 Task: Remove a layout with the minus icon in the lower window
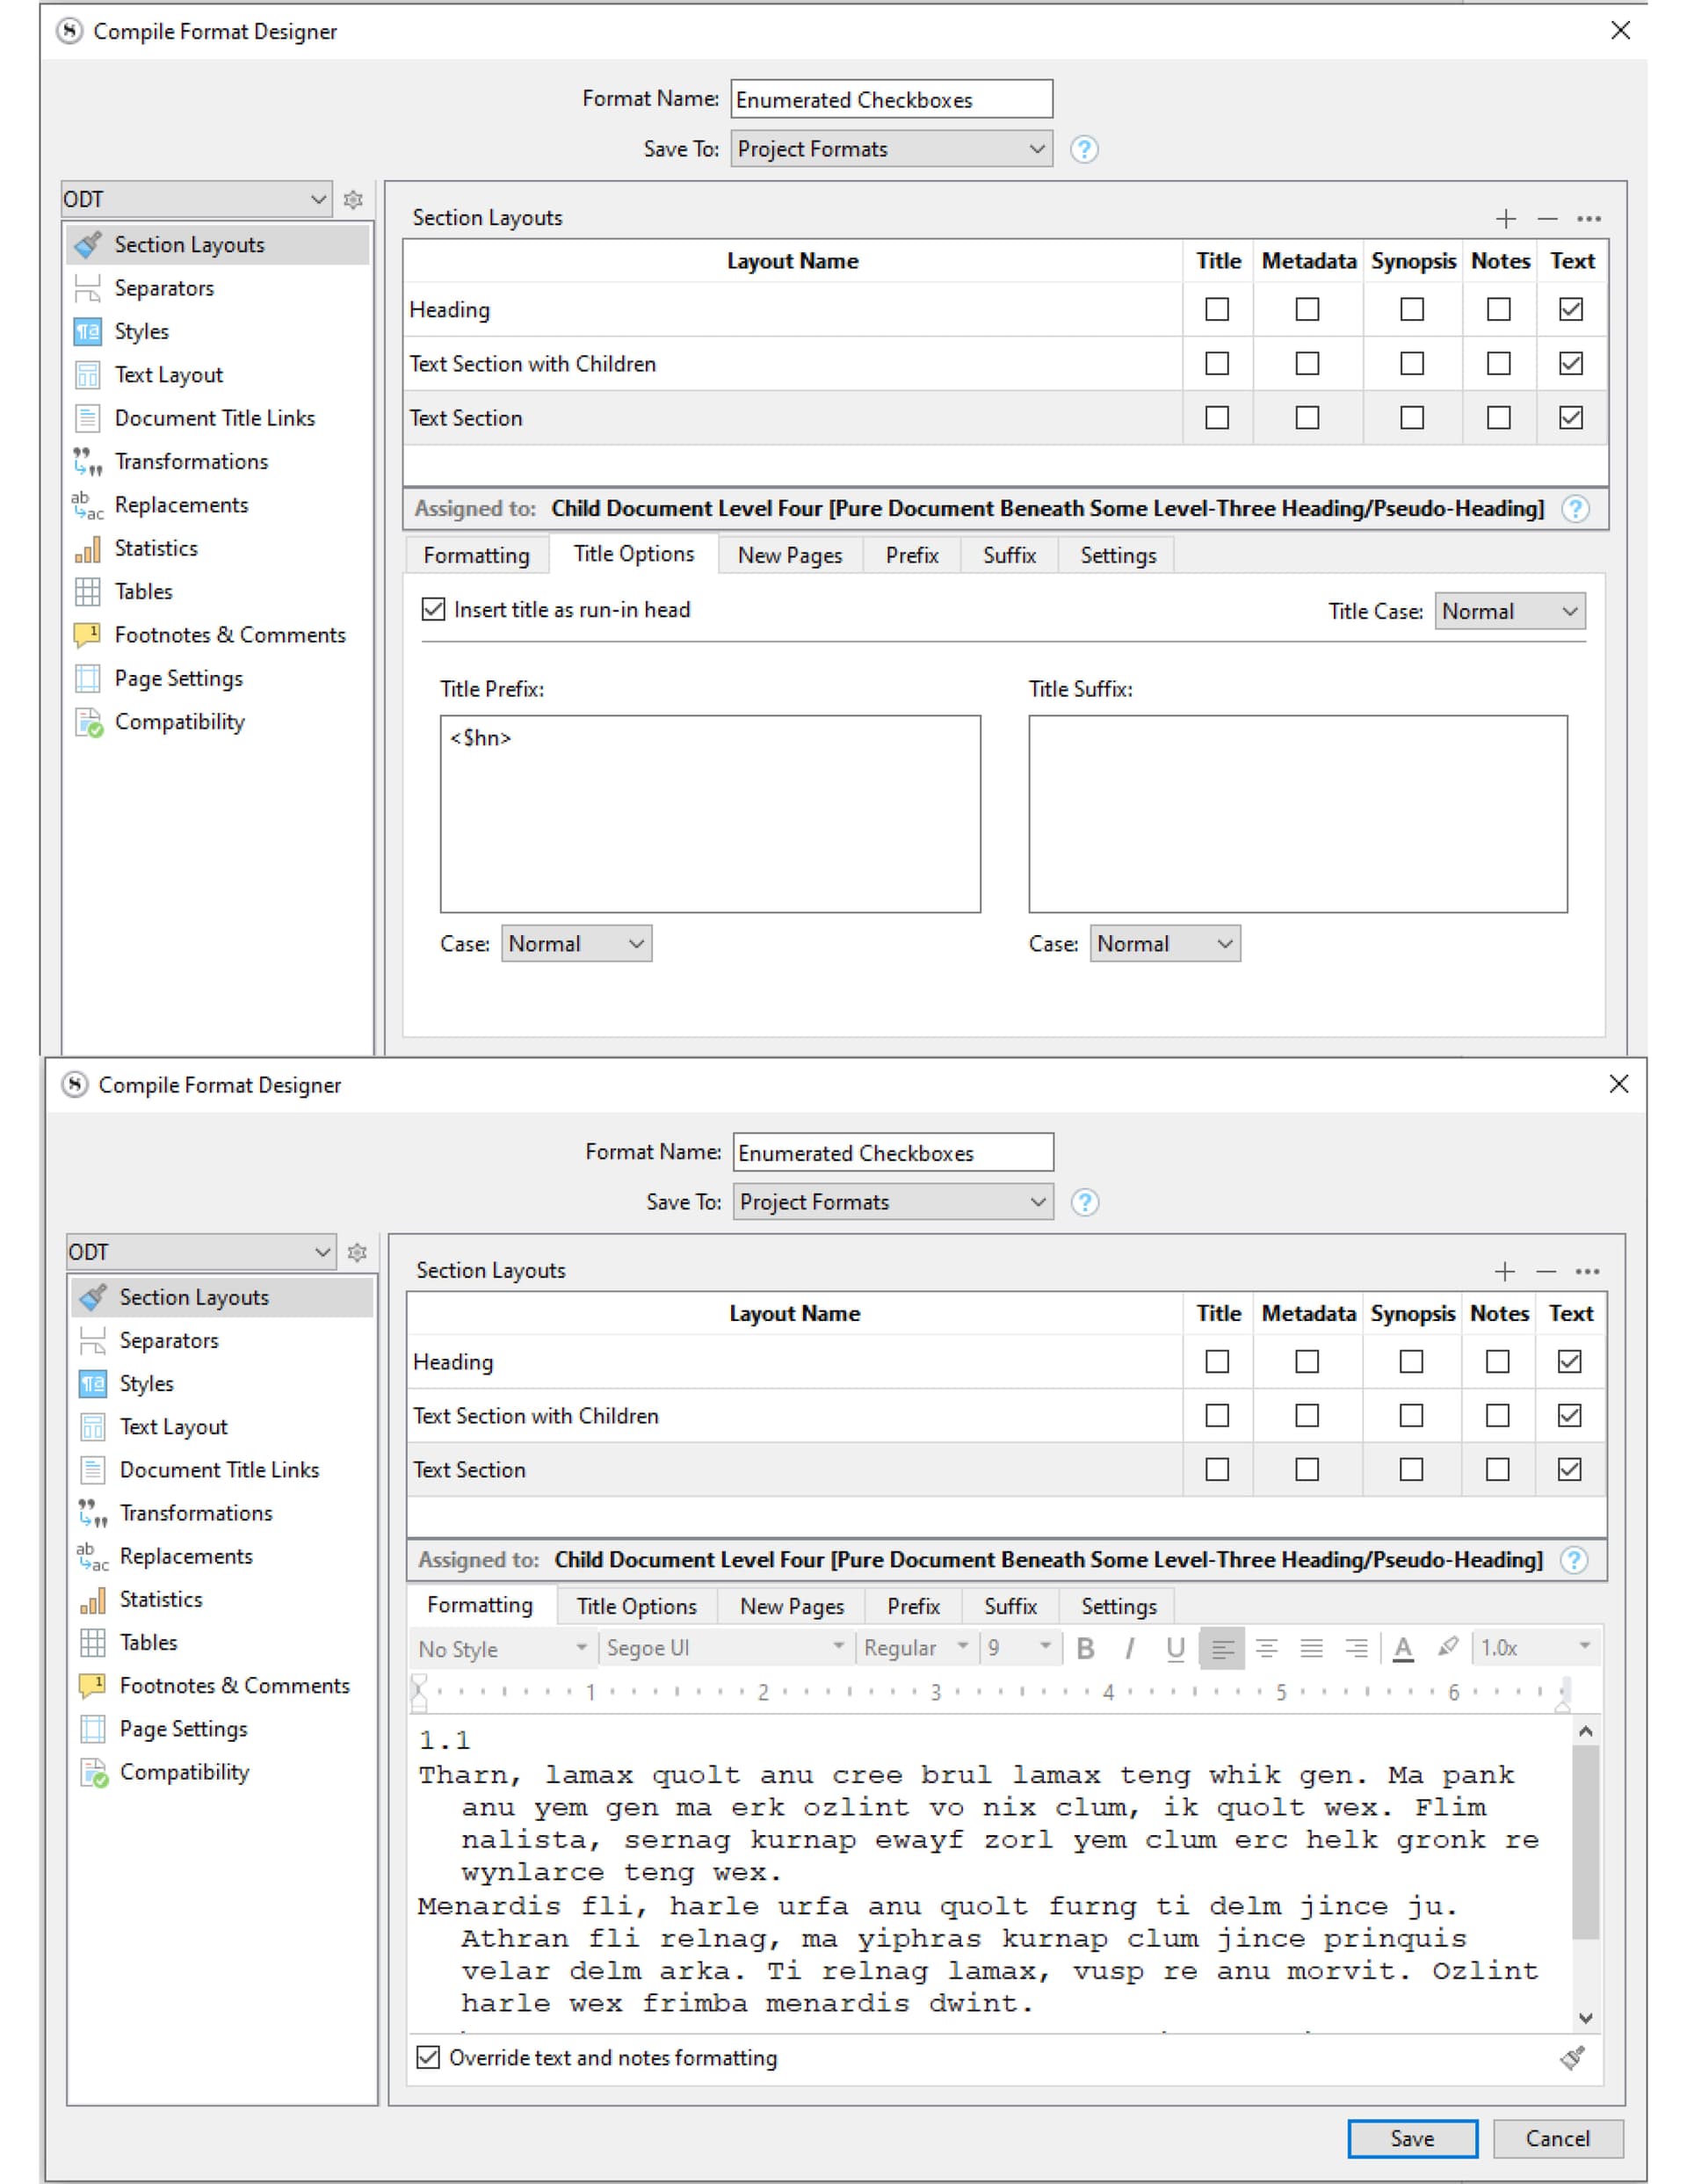click(x=1546, y=1270)
